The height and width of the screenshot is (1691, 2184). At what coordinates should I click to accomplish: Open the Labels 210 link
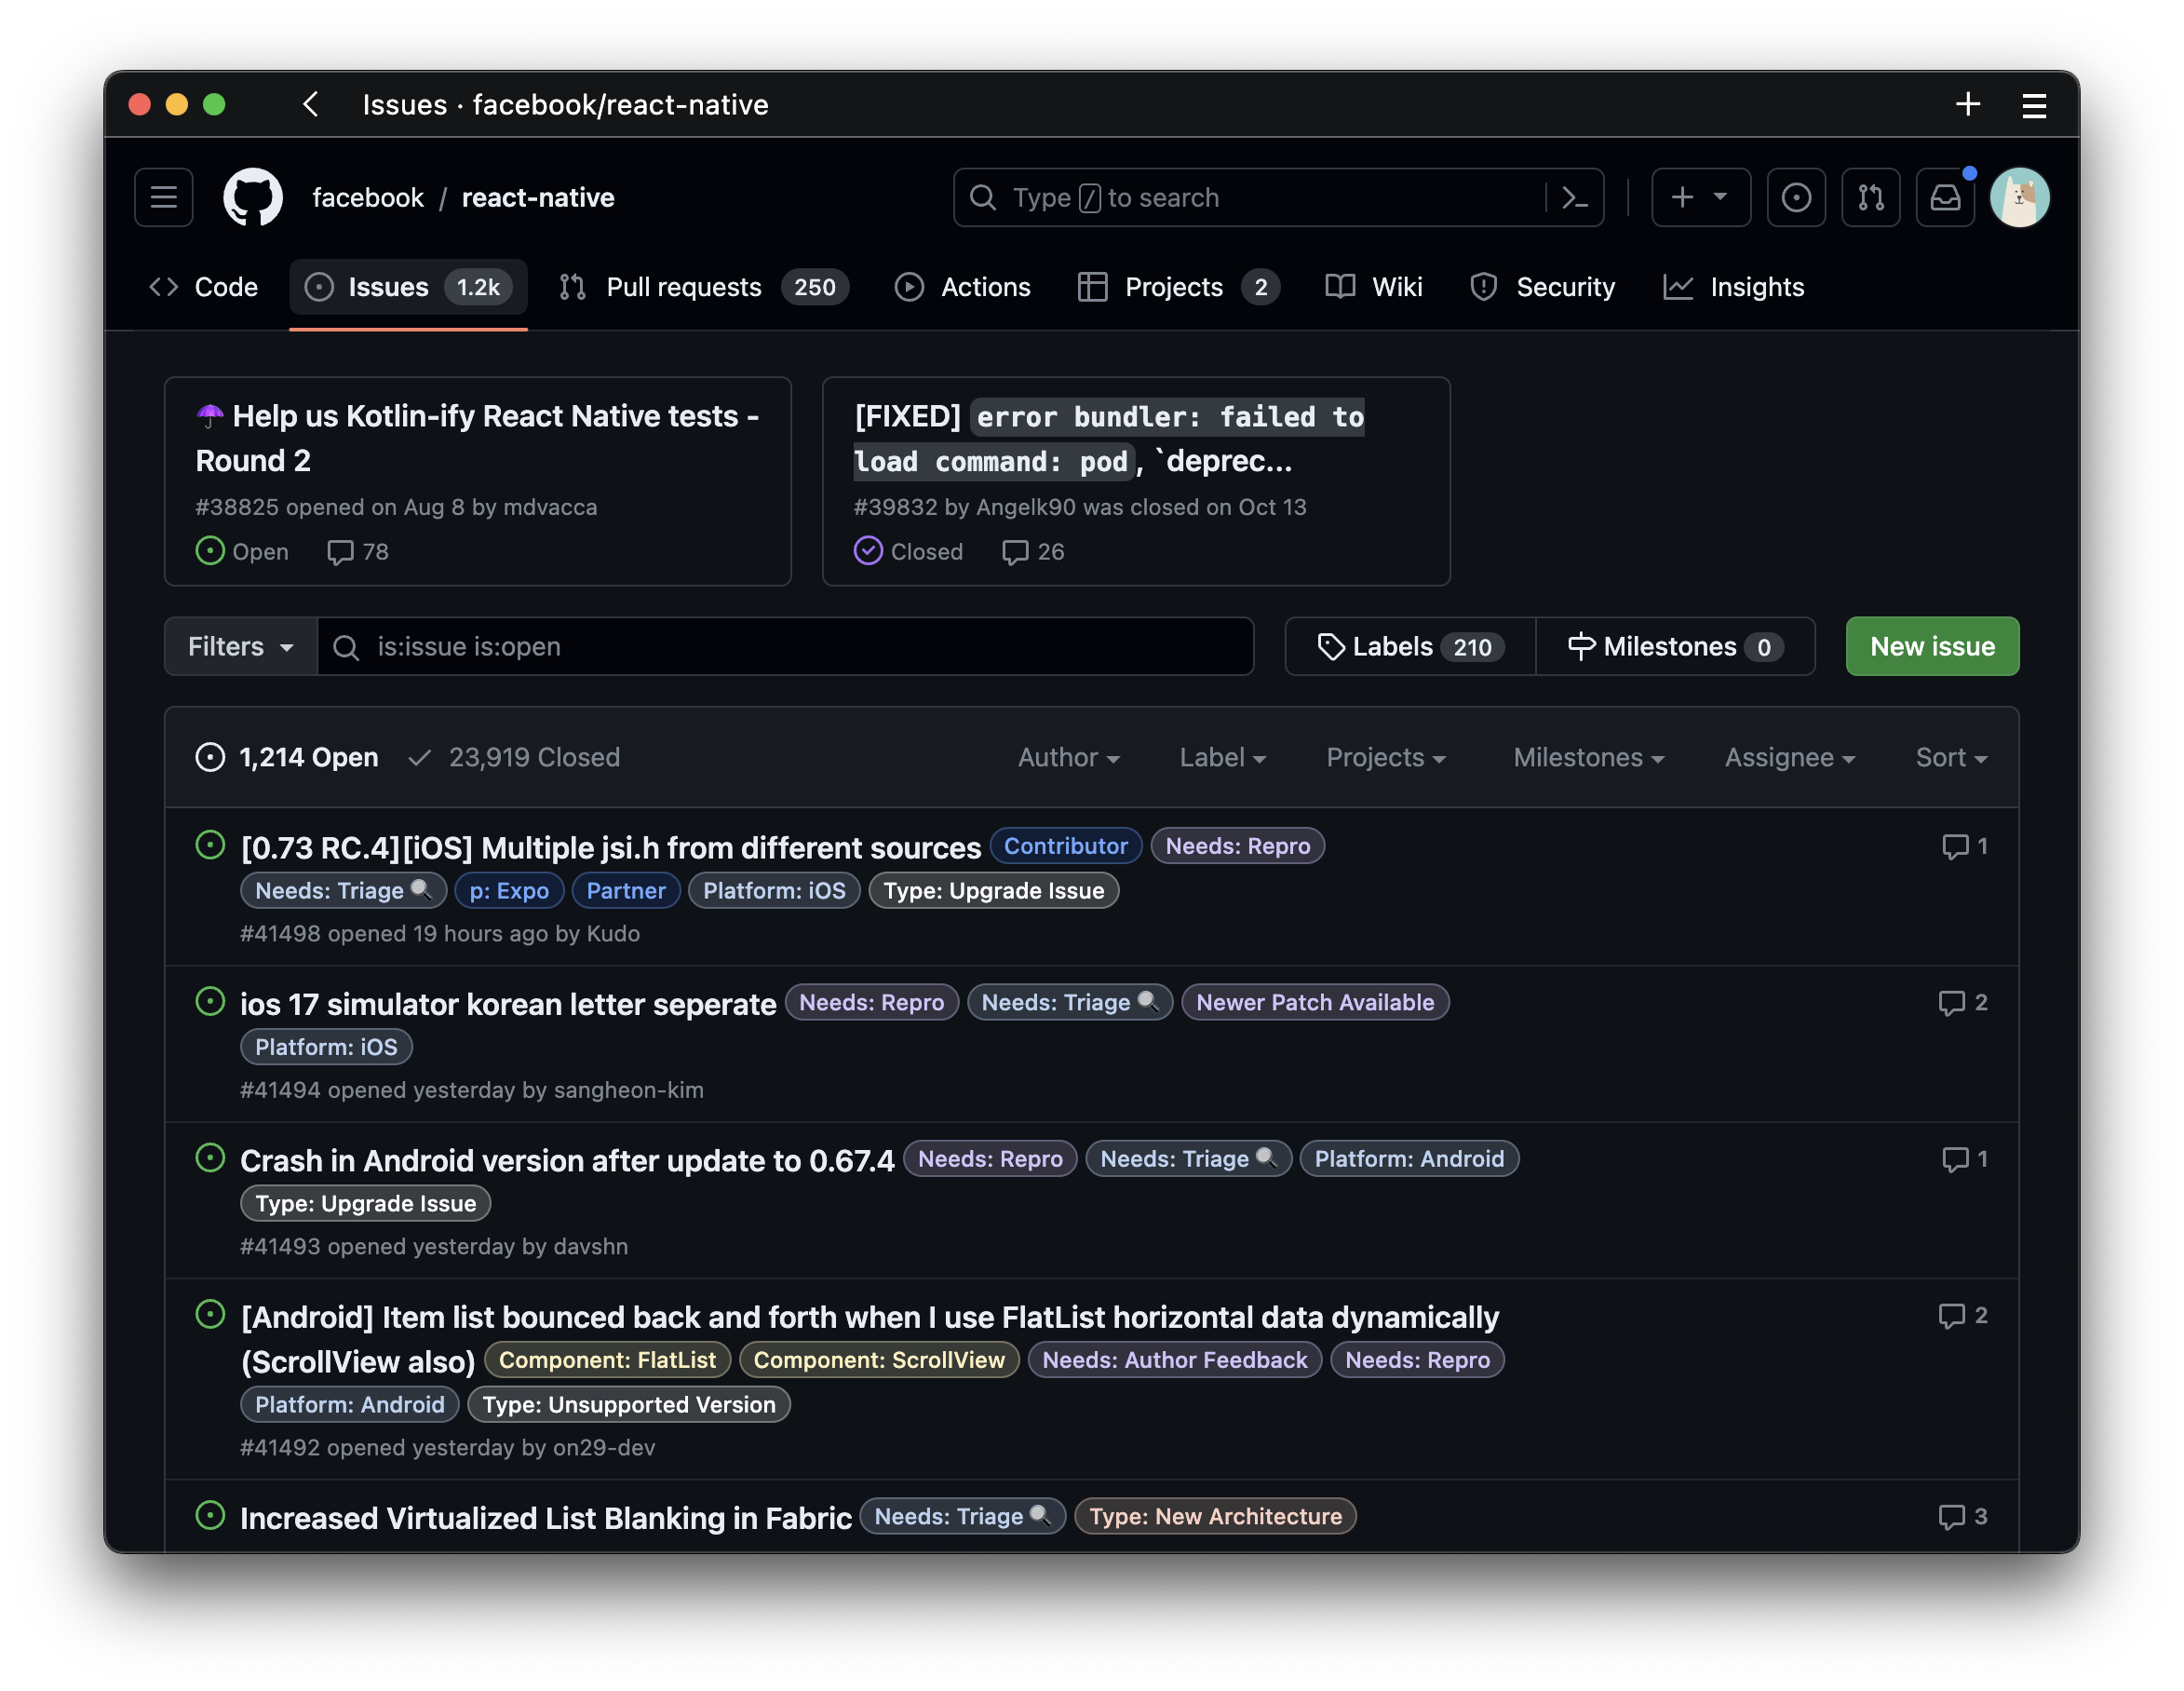[x=1410, y=647]
